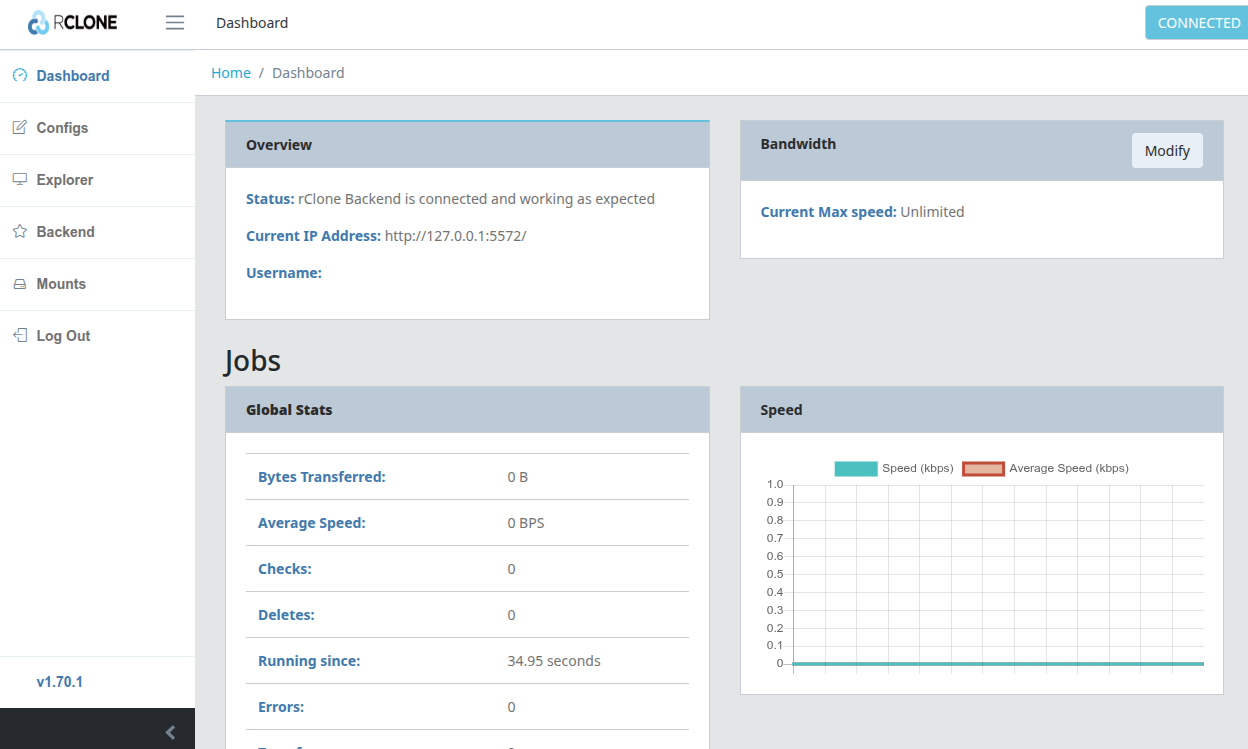This screenshot has width=1248, height=749.
Task: Open Configs from the sidebar icon
Action: click(19, 127)
